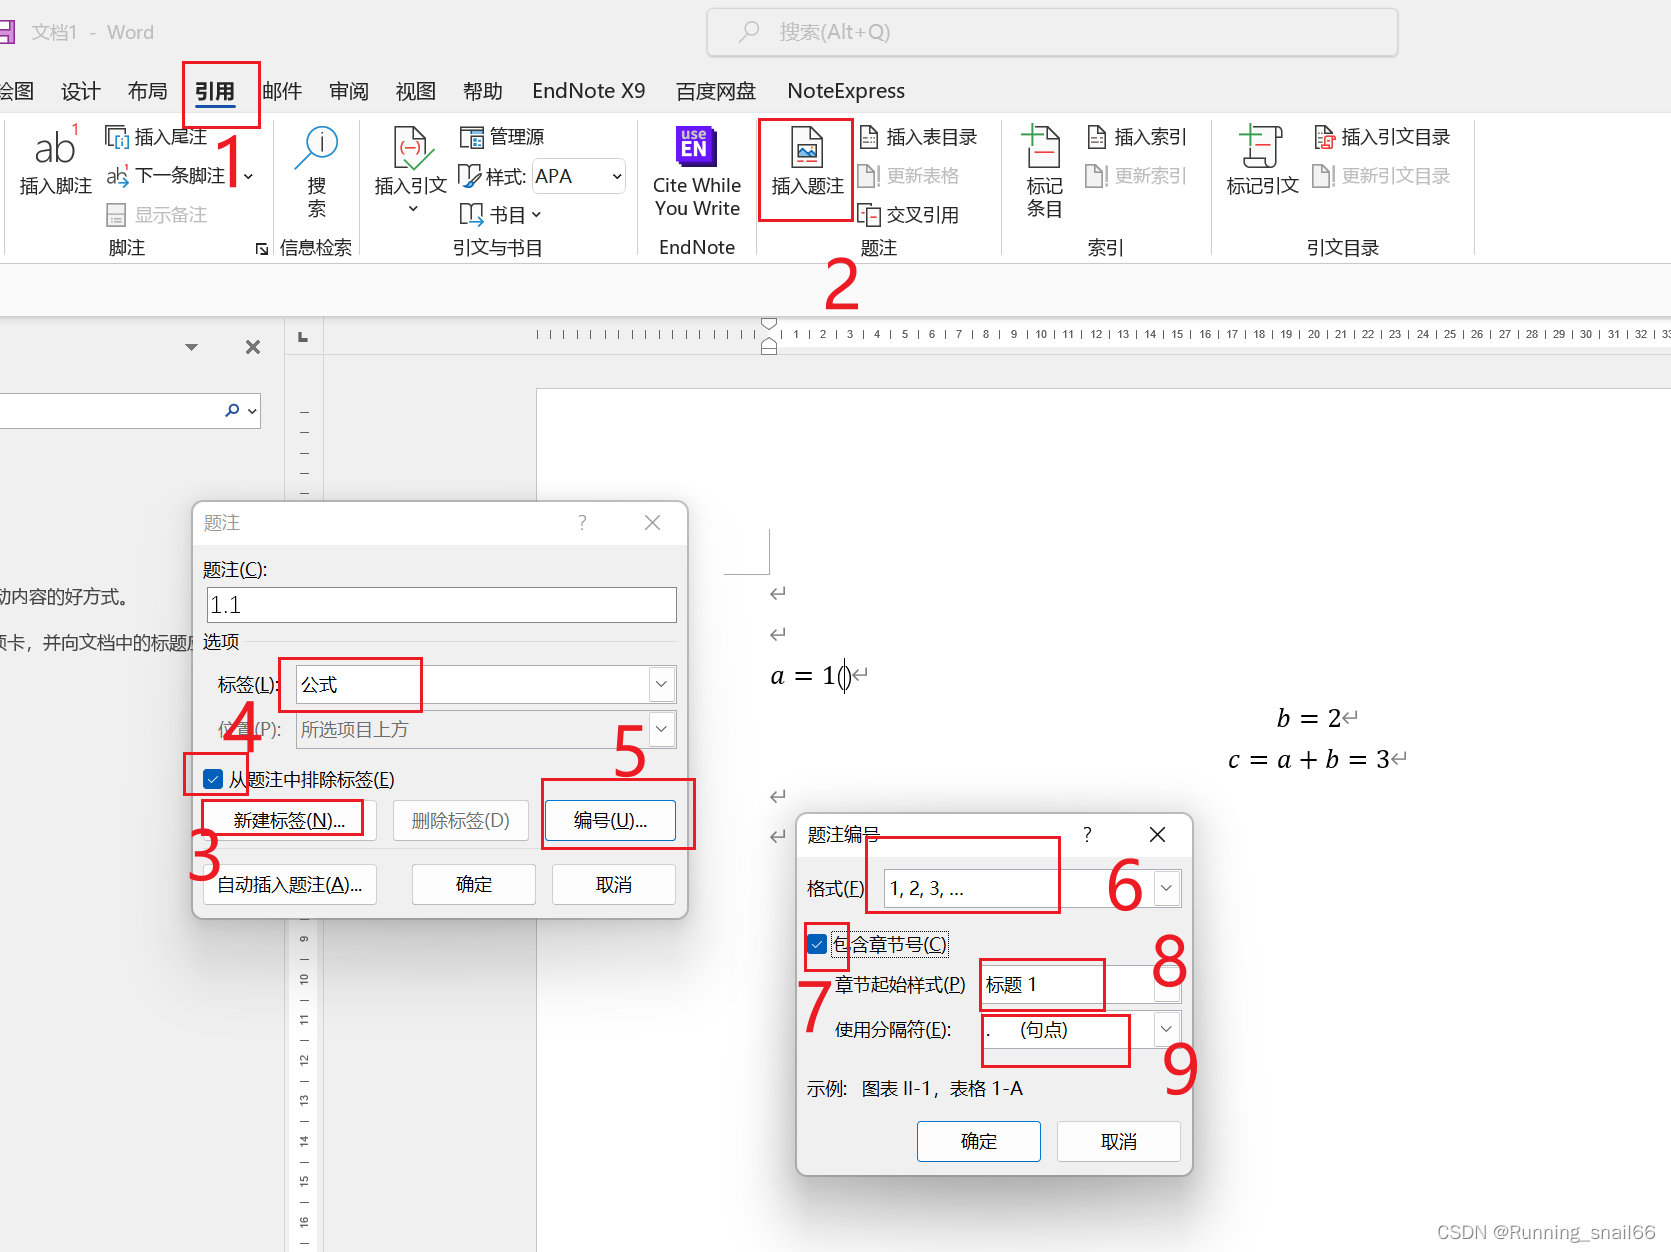Click the first-line indent marker on ruler
The height and width of the screenshot is (1252, 1671).
(x=769, y=324)
